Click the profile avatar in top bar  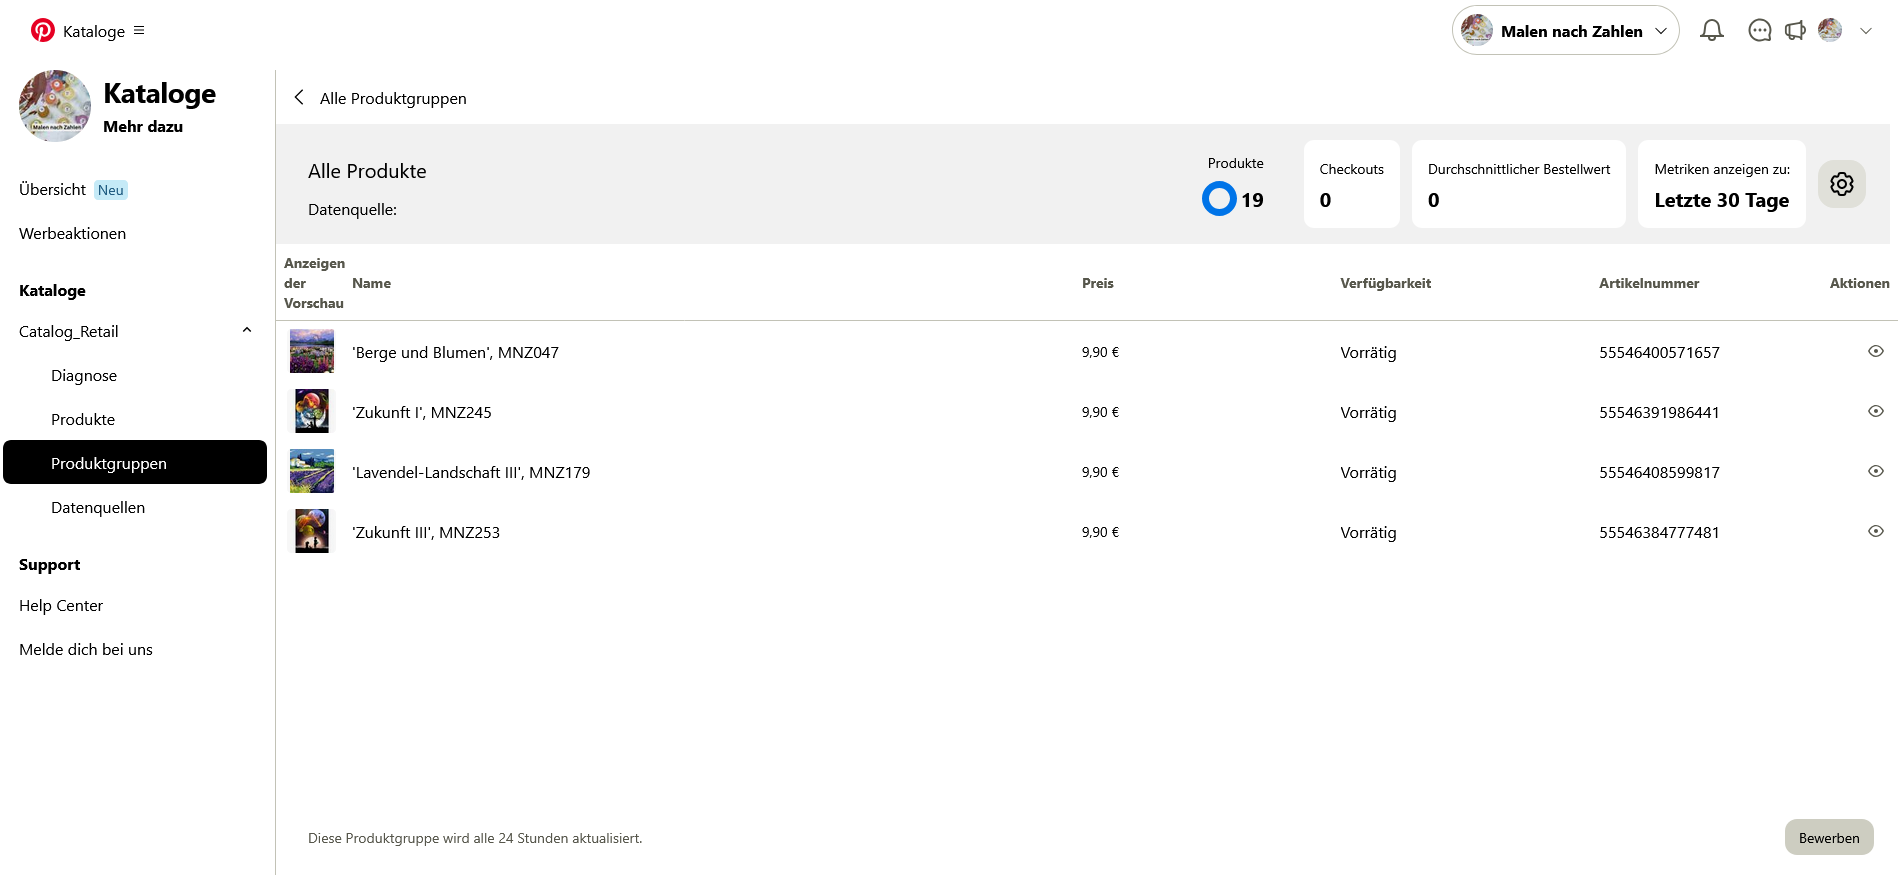1830,30
